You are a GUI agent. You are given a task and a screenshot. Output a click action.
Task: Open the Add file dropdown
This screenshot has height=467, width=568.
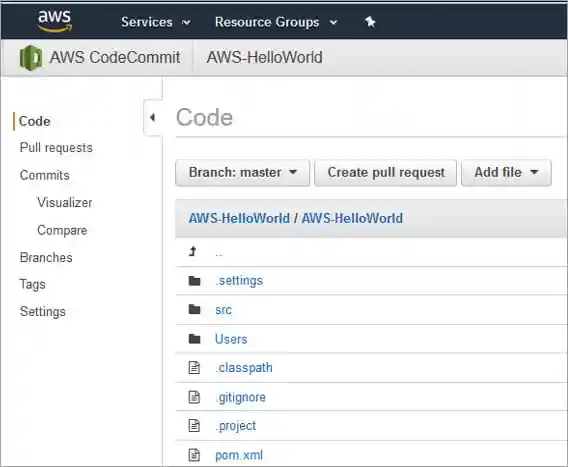coord(506,172)
